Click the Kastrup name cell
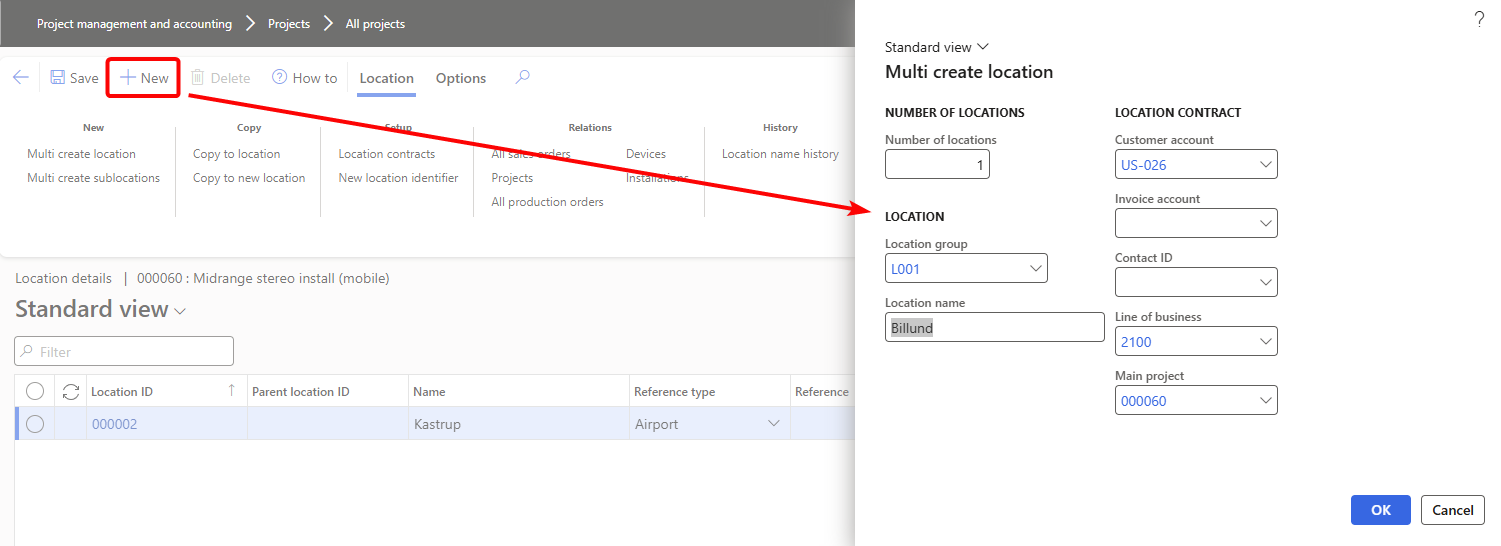1501x546 pixels. tap(517, 424)
